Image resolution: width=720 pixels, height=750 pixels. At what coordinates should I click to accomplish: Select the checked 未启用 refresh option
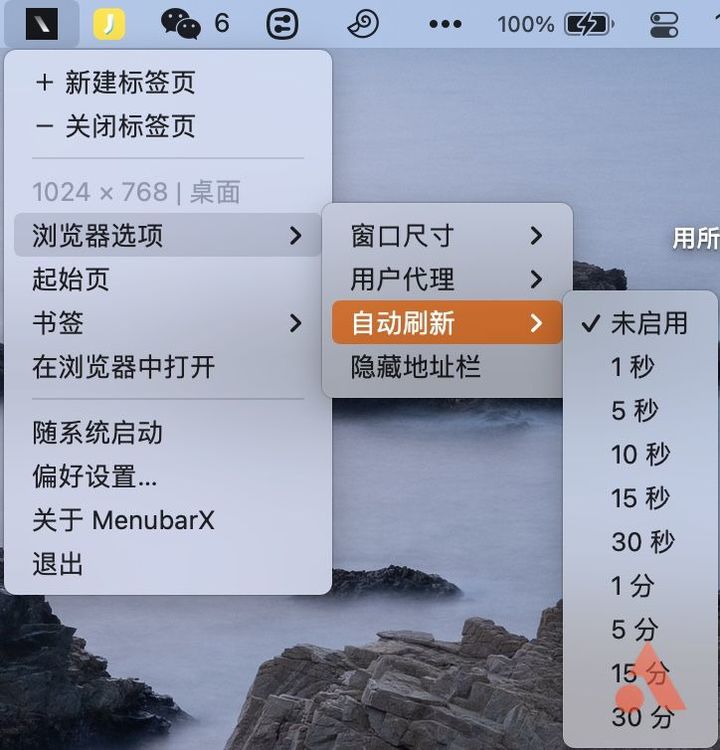pos(640,323)
